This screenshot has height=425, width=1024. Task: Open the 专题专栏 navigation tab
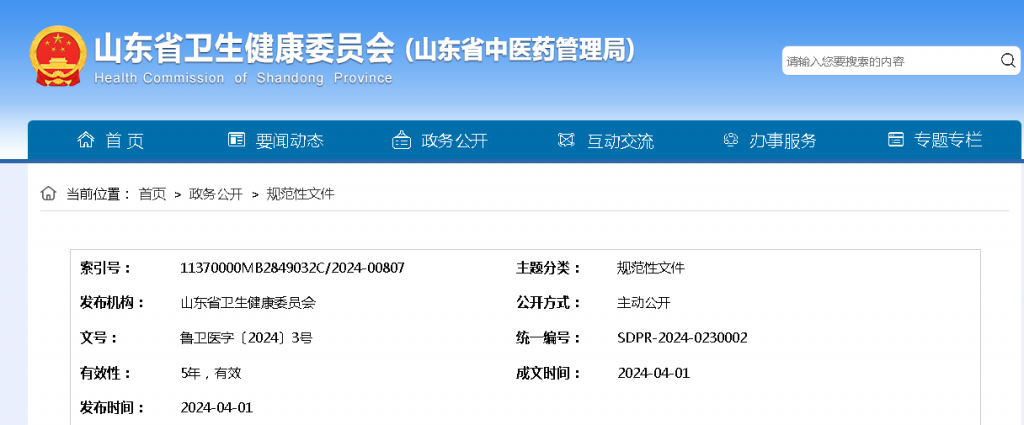(948, 140)
